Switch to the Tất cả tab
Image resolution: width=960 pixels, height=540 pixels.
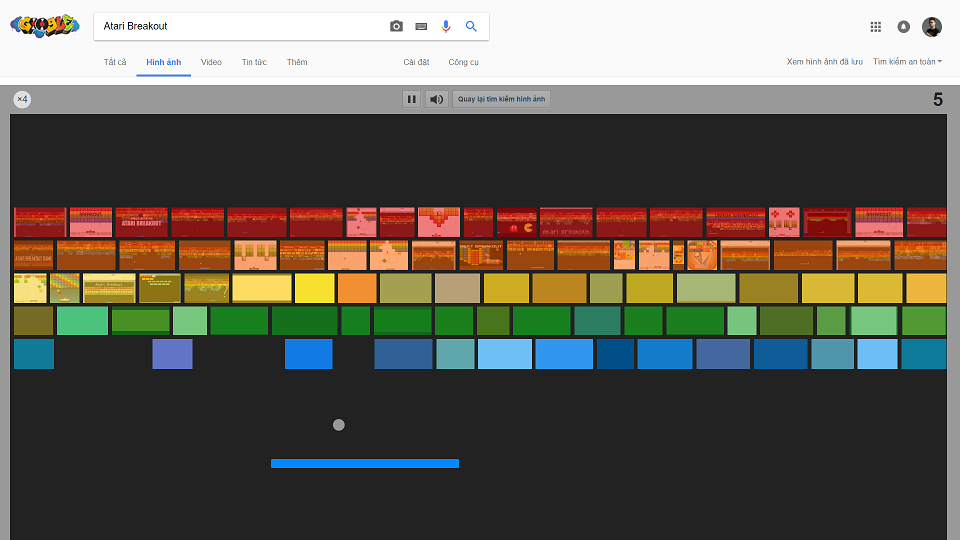115,62
